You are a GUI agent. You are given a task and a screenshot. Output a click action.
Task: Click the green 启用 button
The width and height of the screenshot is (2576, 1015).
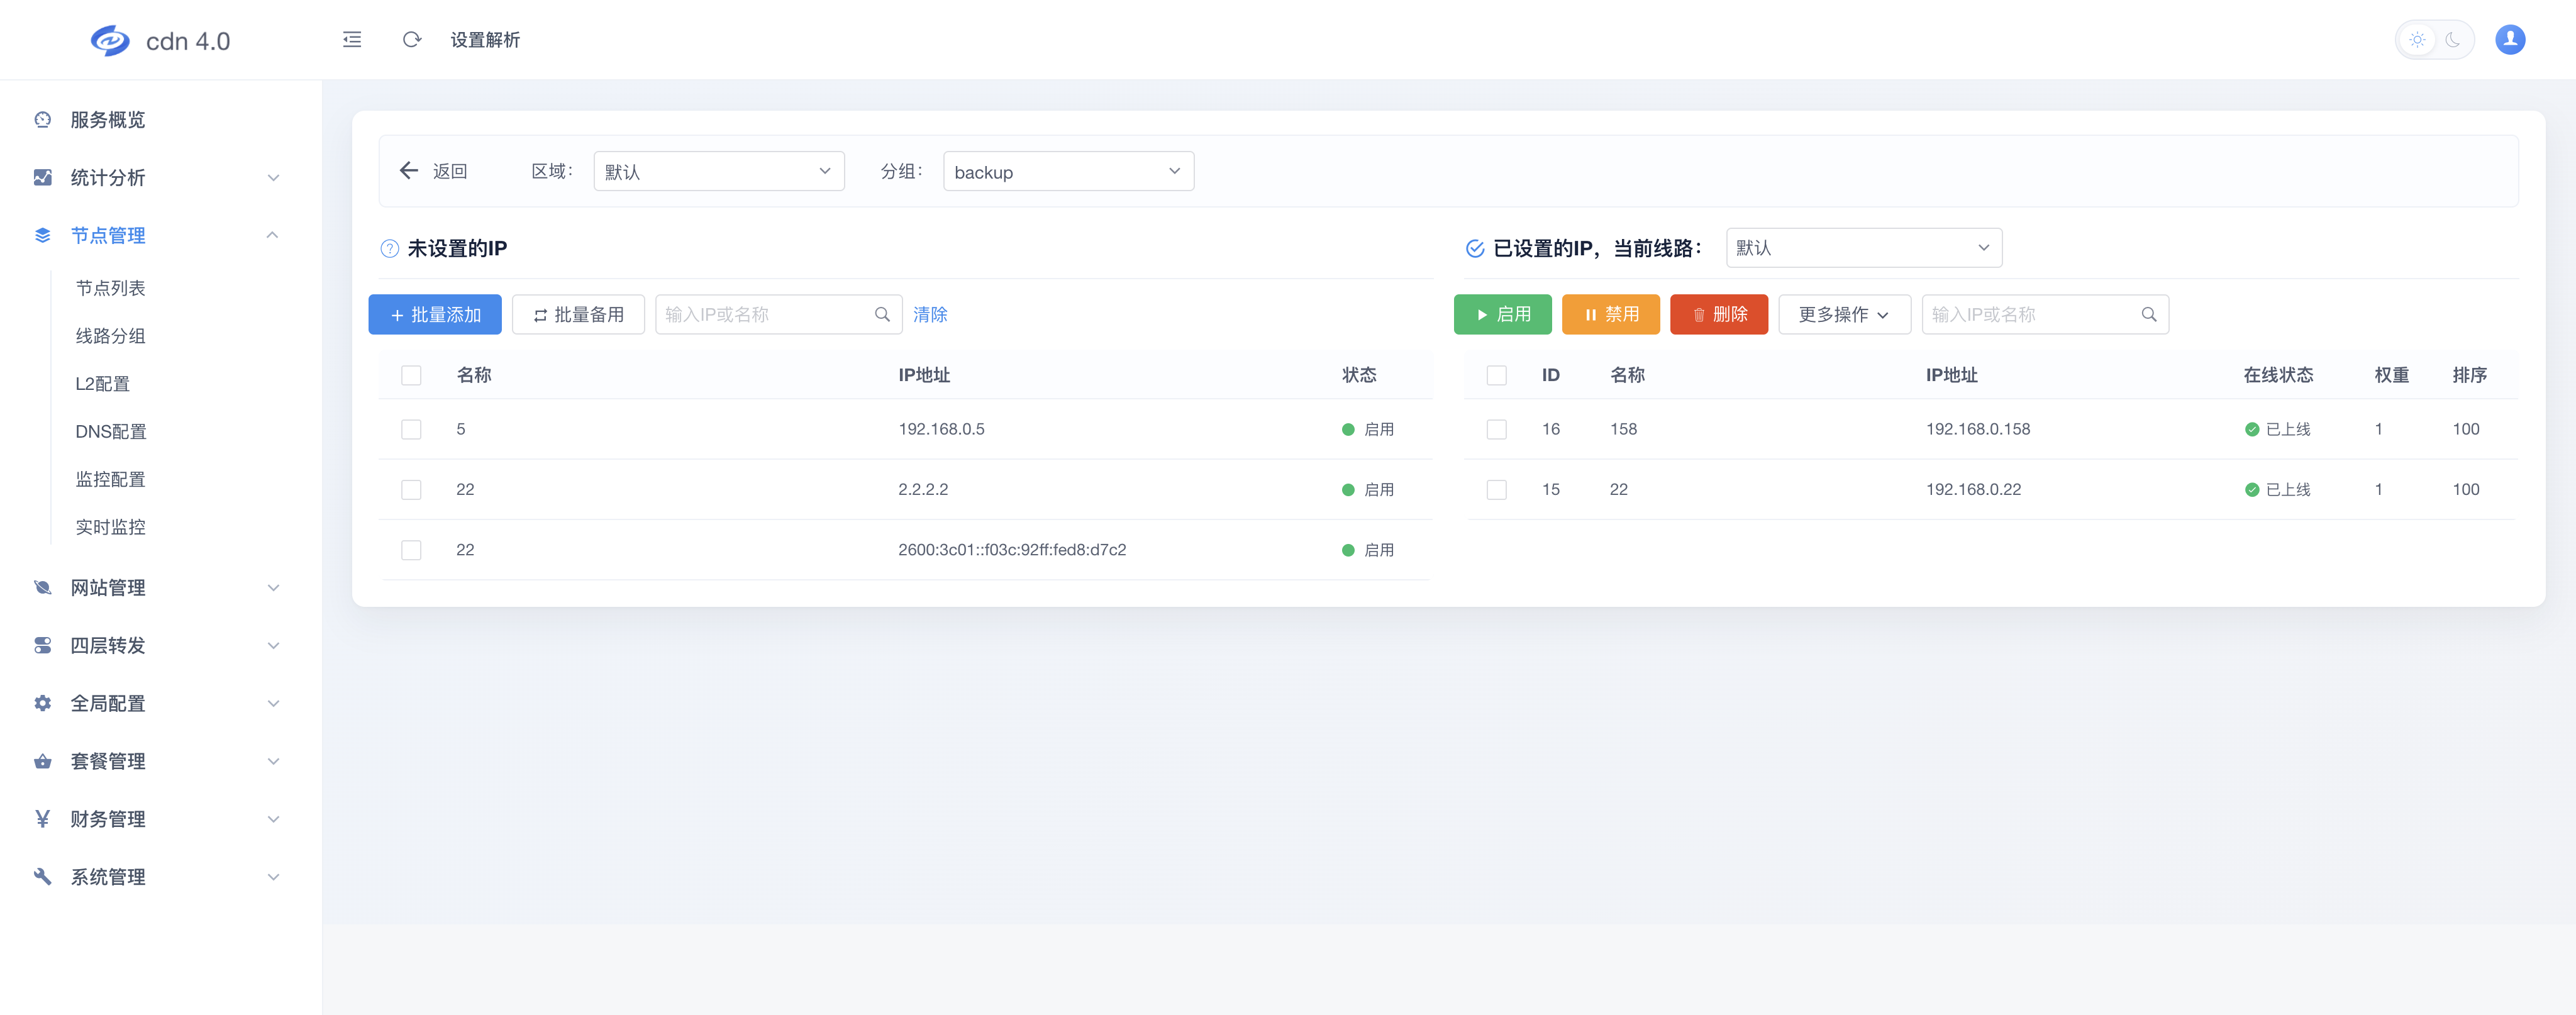(x=1503, y=315)
